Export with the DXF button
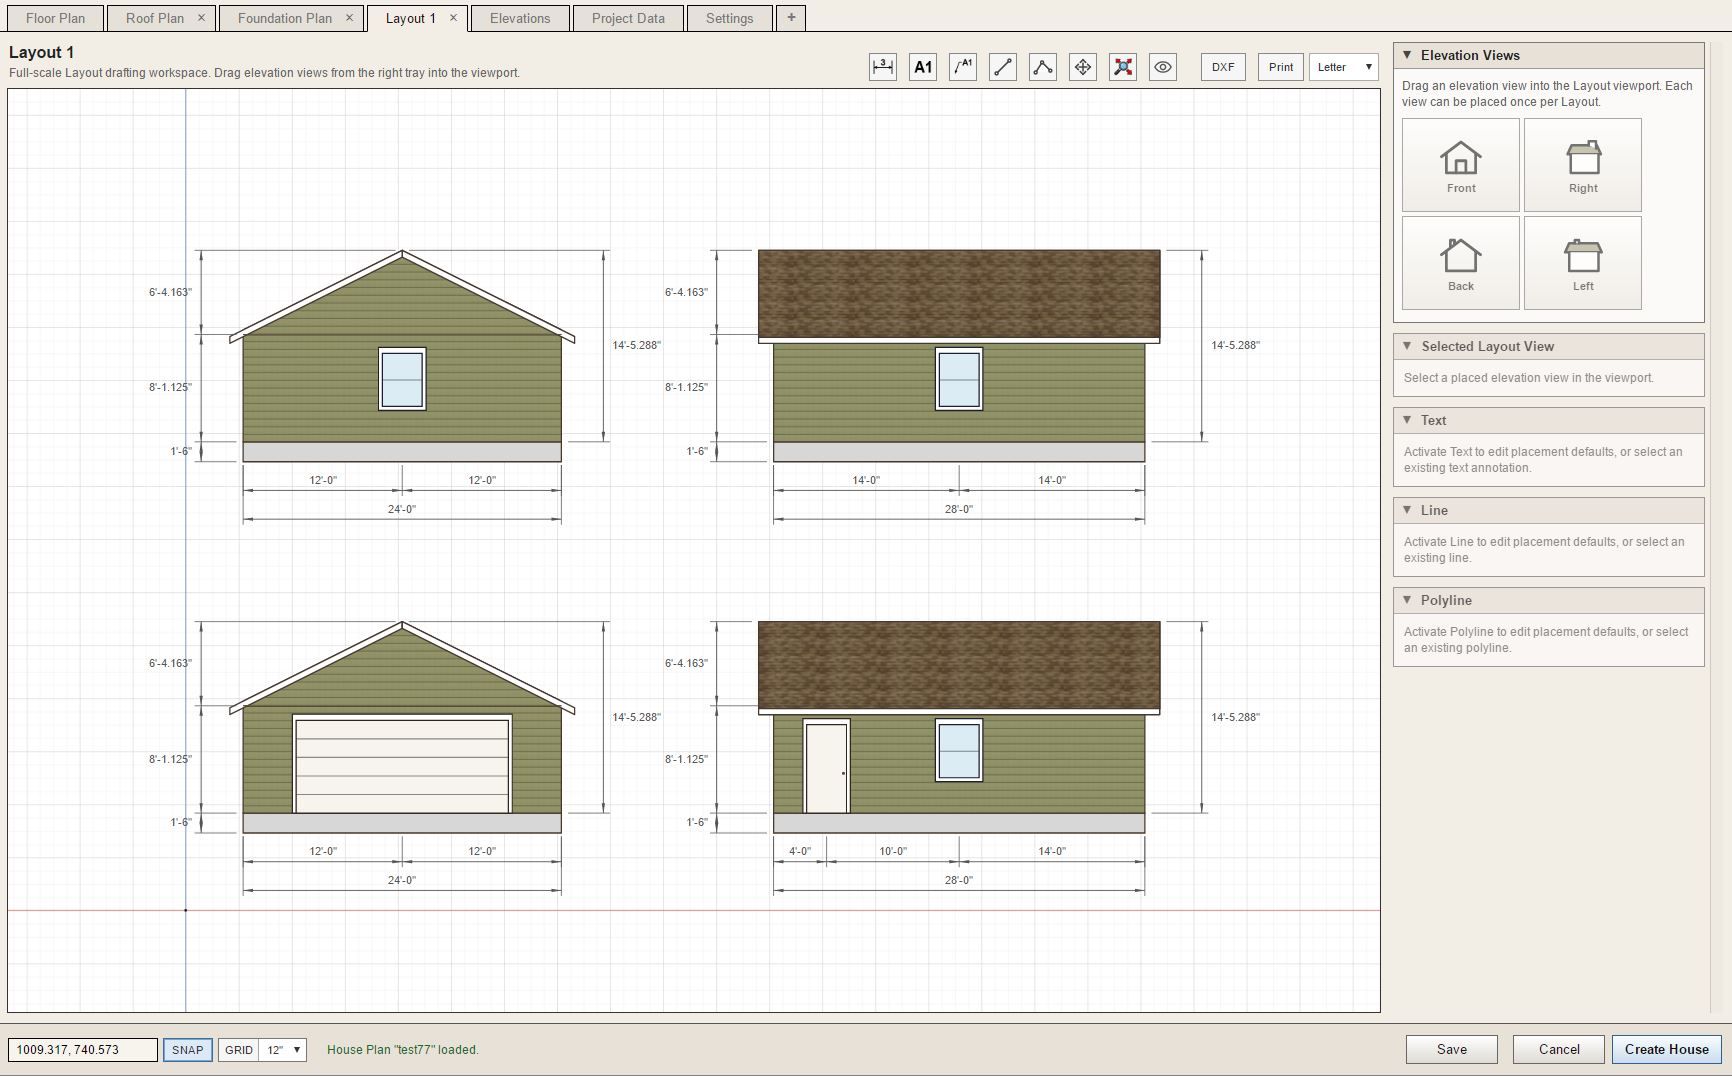The height and width of the screenshot is (1076, 1732). [1223, 67]
